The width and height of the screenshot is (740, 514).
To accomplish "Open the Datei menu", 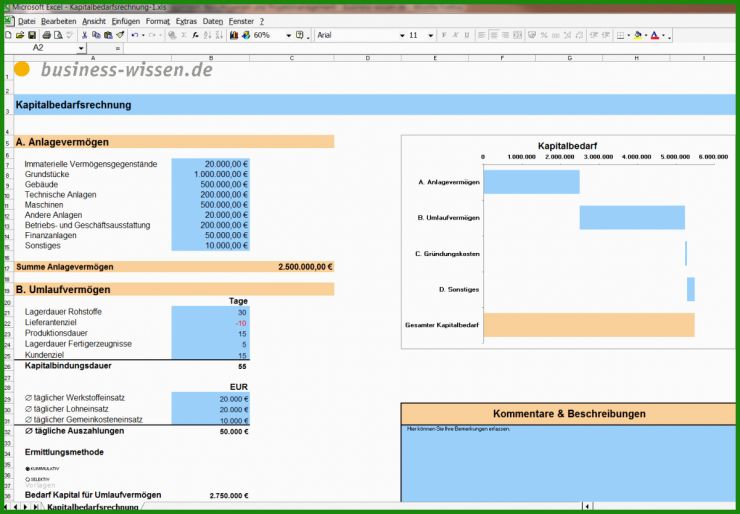I will (27, 21).
